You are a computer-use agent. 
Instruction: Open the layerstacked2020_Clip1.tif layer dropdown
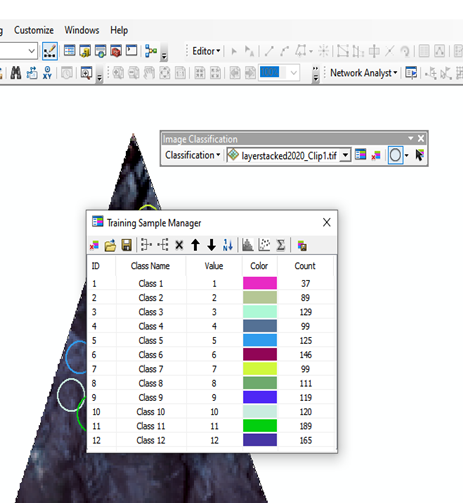coord(346,155)
